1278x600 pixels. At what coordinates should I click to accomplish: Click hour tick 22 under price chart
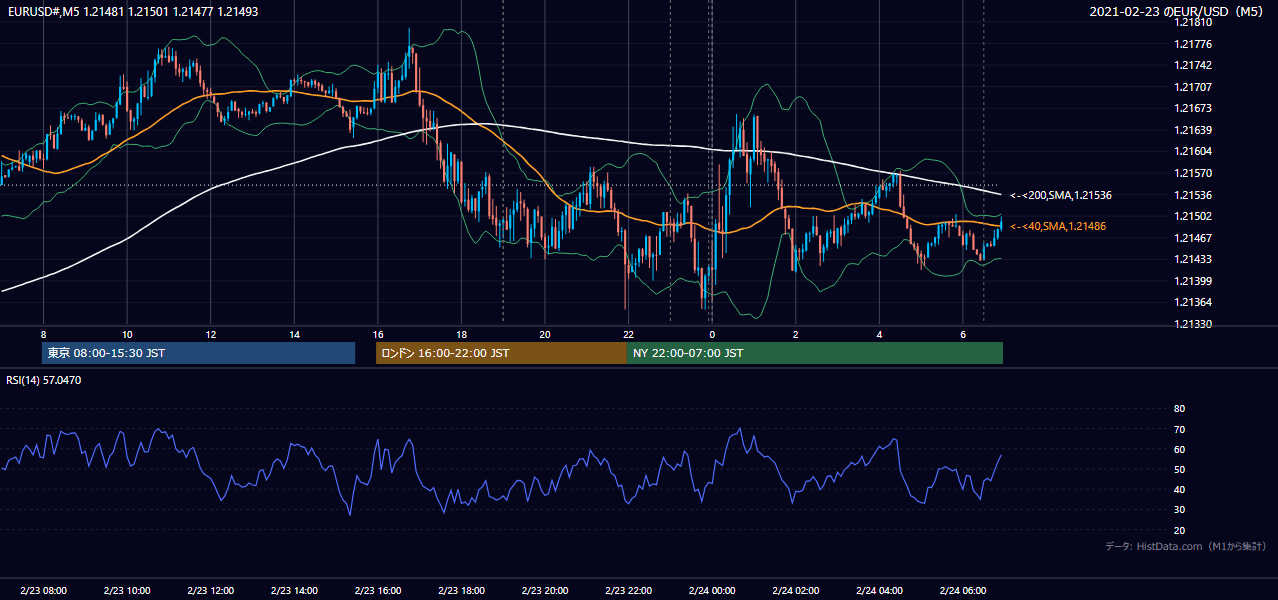pos(628,334)
